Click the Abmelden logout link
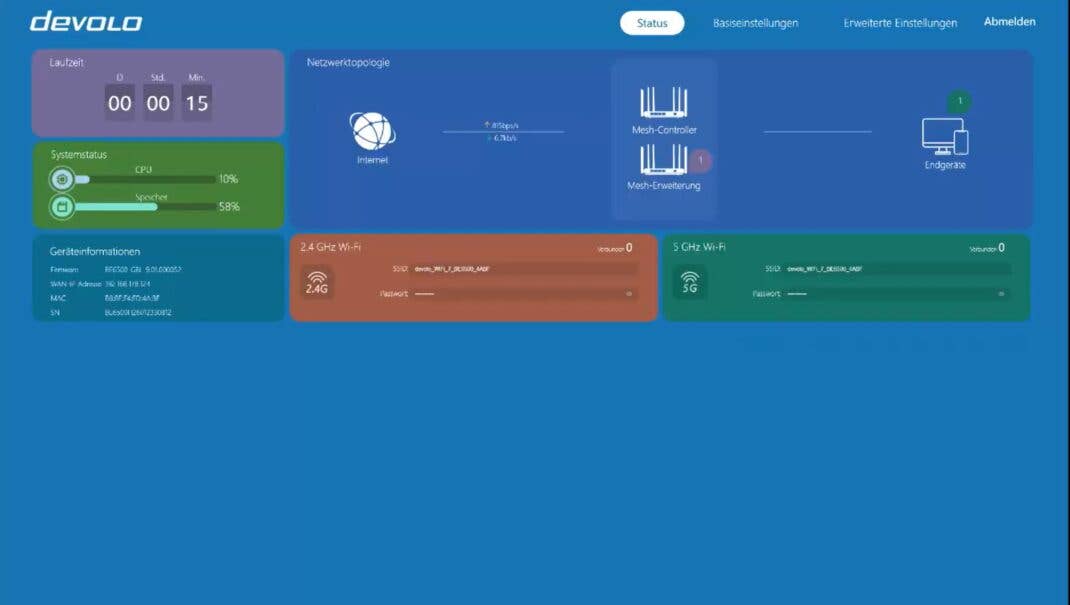The image size is (1070, 605). point(1009,22)
